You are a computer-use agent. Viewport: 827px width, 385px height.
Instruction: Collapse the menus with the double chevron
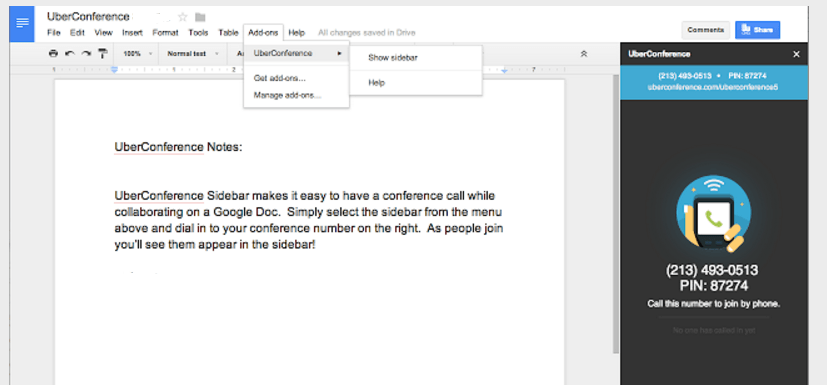pyautogui.click(x=584, y=53)
